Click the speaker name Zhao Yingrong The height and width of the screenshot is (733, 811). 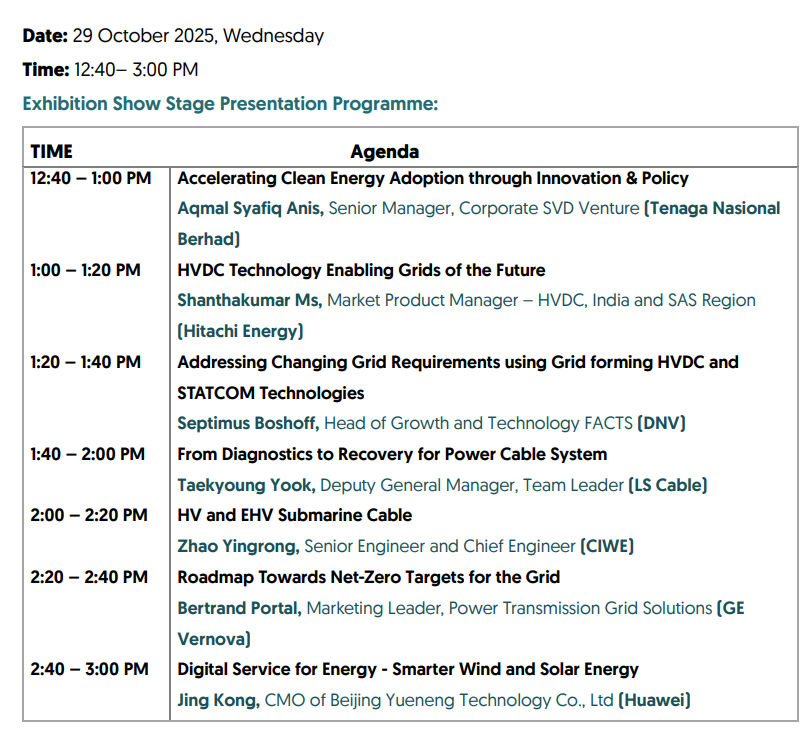(238, 546)
